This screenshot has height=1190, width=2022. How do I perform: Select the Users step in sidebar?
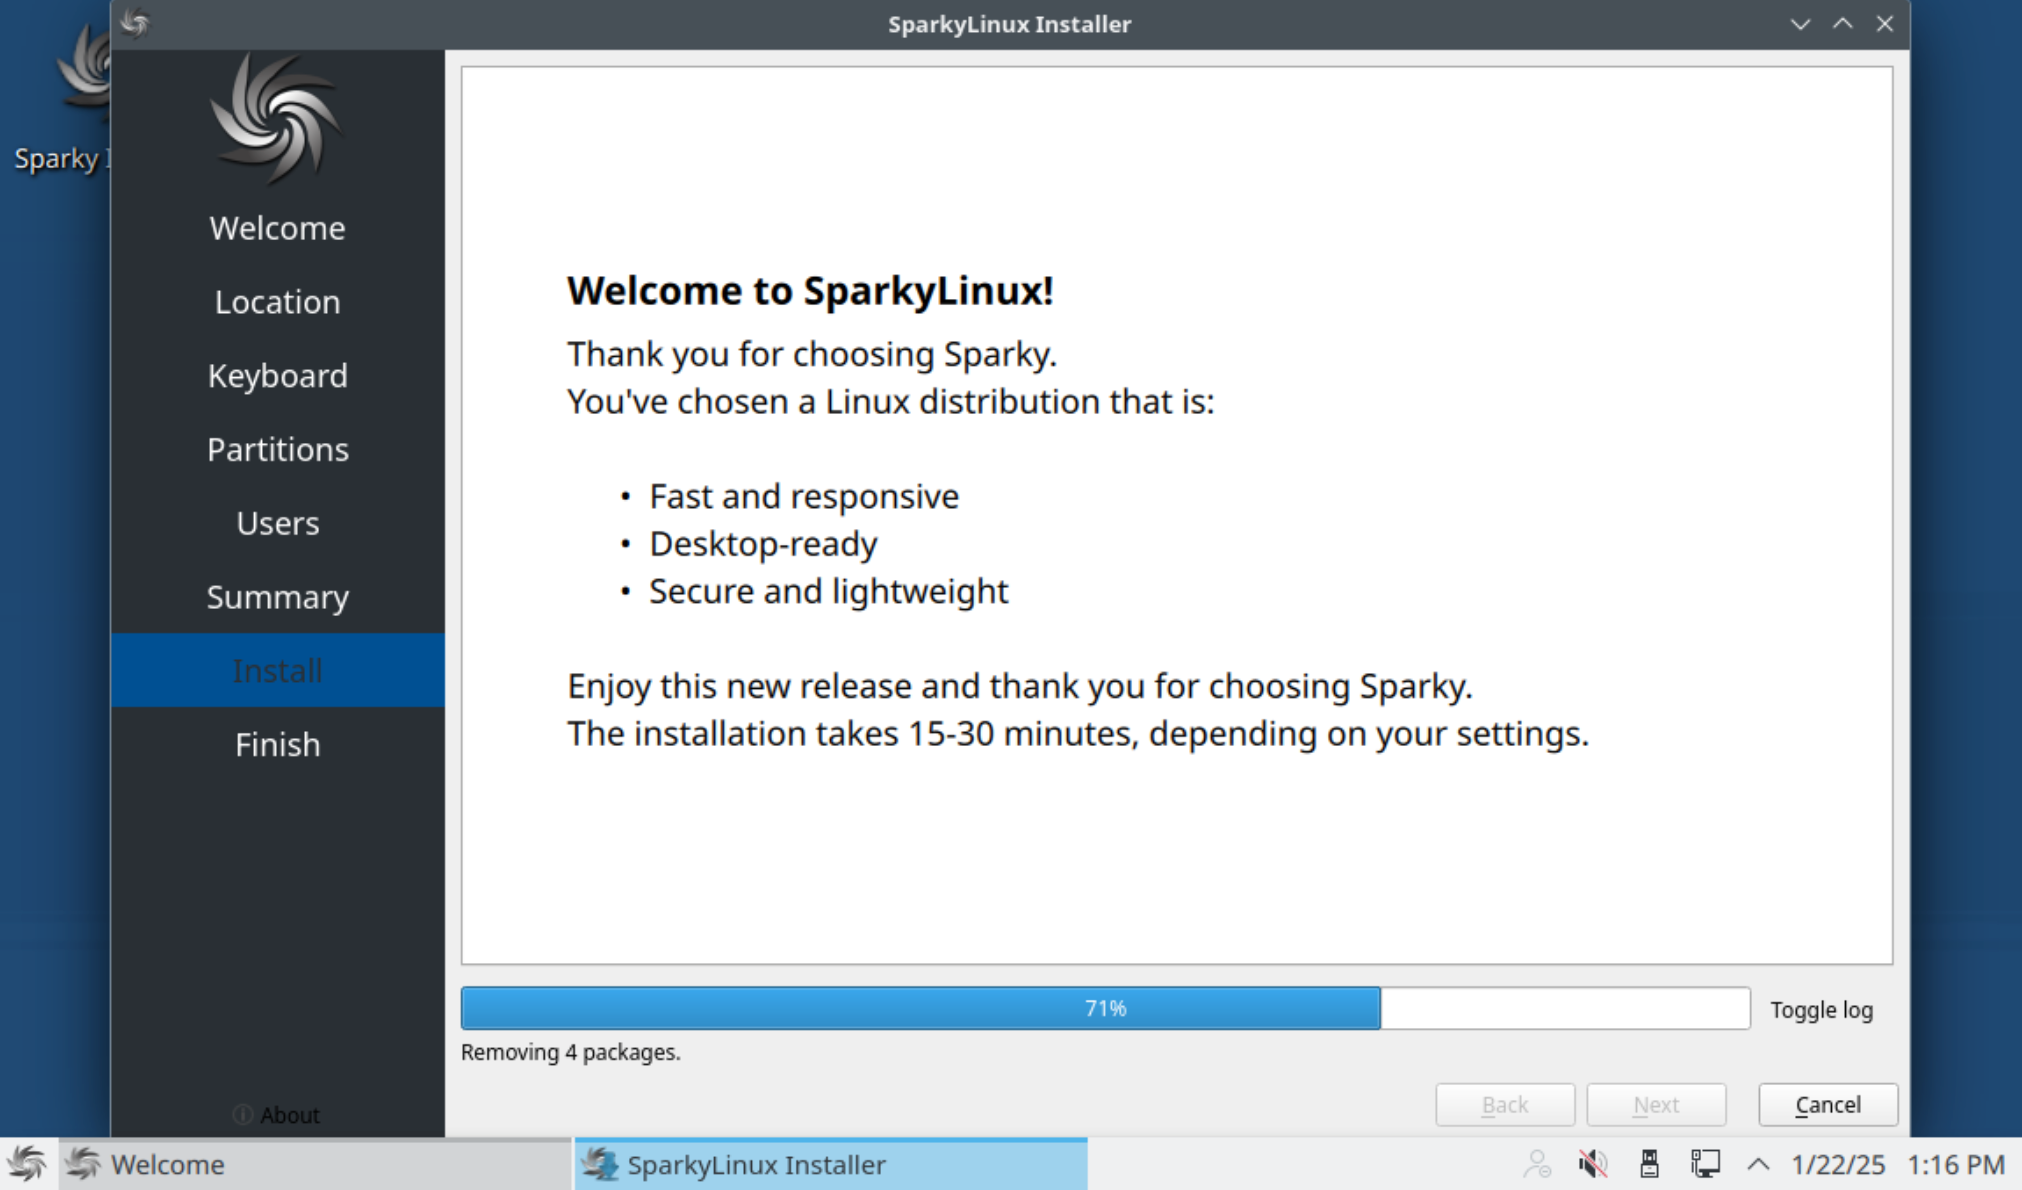(x=277, y=523)
